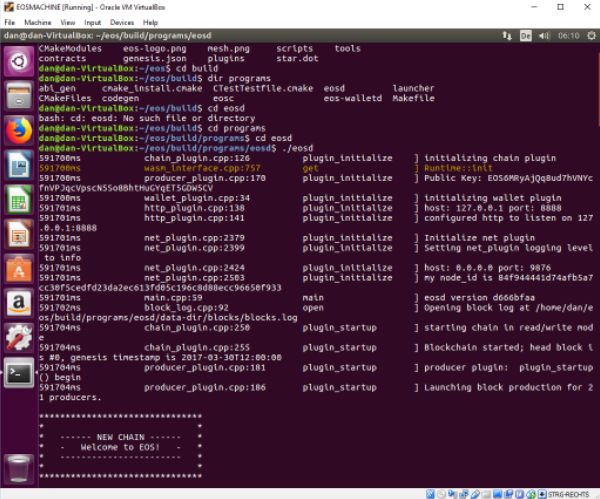Click 'host: 127.0.0.1 port: 8888' message
The height and width of the screenshot is (499, 600).
[x=493, y=208]
